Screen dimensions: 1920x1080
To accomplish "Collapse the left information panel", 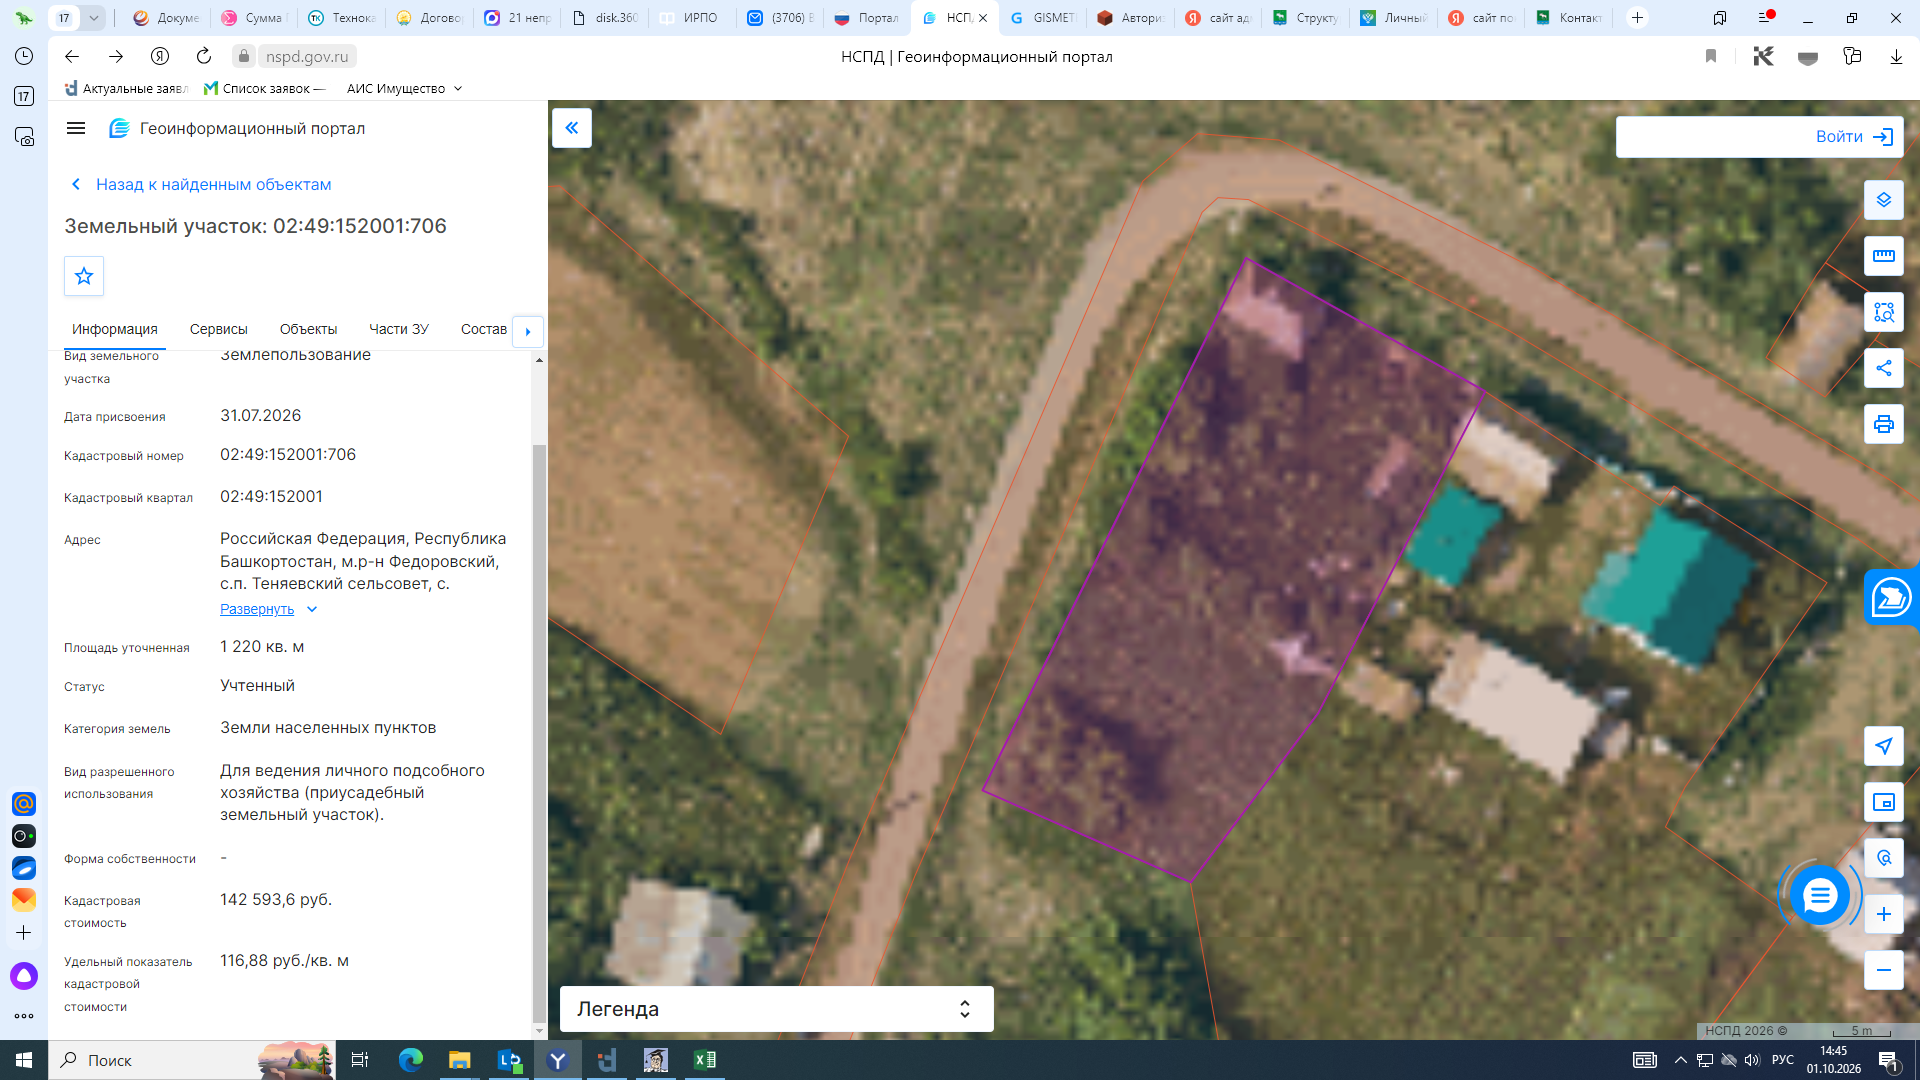I will point(572,128).
